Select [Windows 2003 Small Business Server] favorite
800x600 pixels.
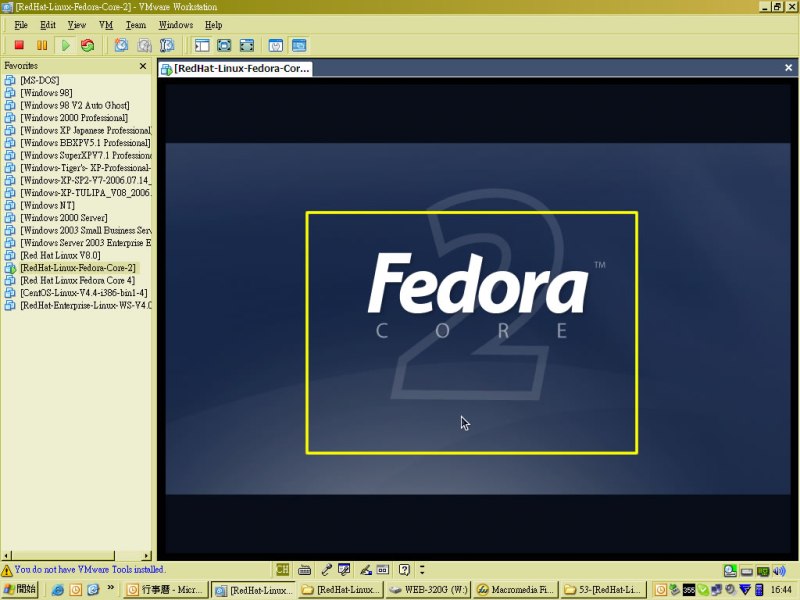pyautogui.click(x=85, y=230)
